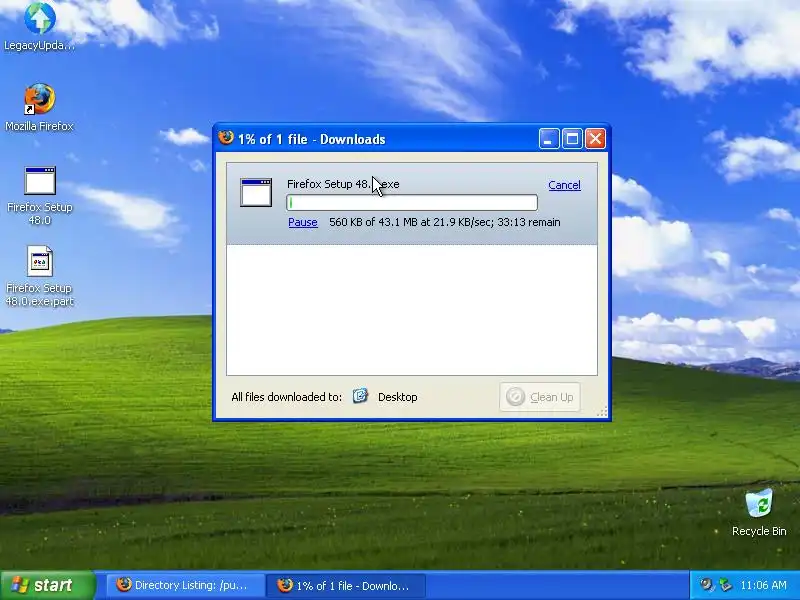
Task: Switch to Directory Listing taskbar window
Action: coord(186,585)
